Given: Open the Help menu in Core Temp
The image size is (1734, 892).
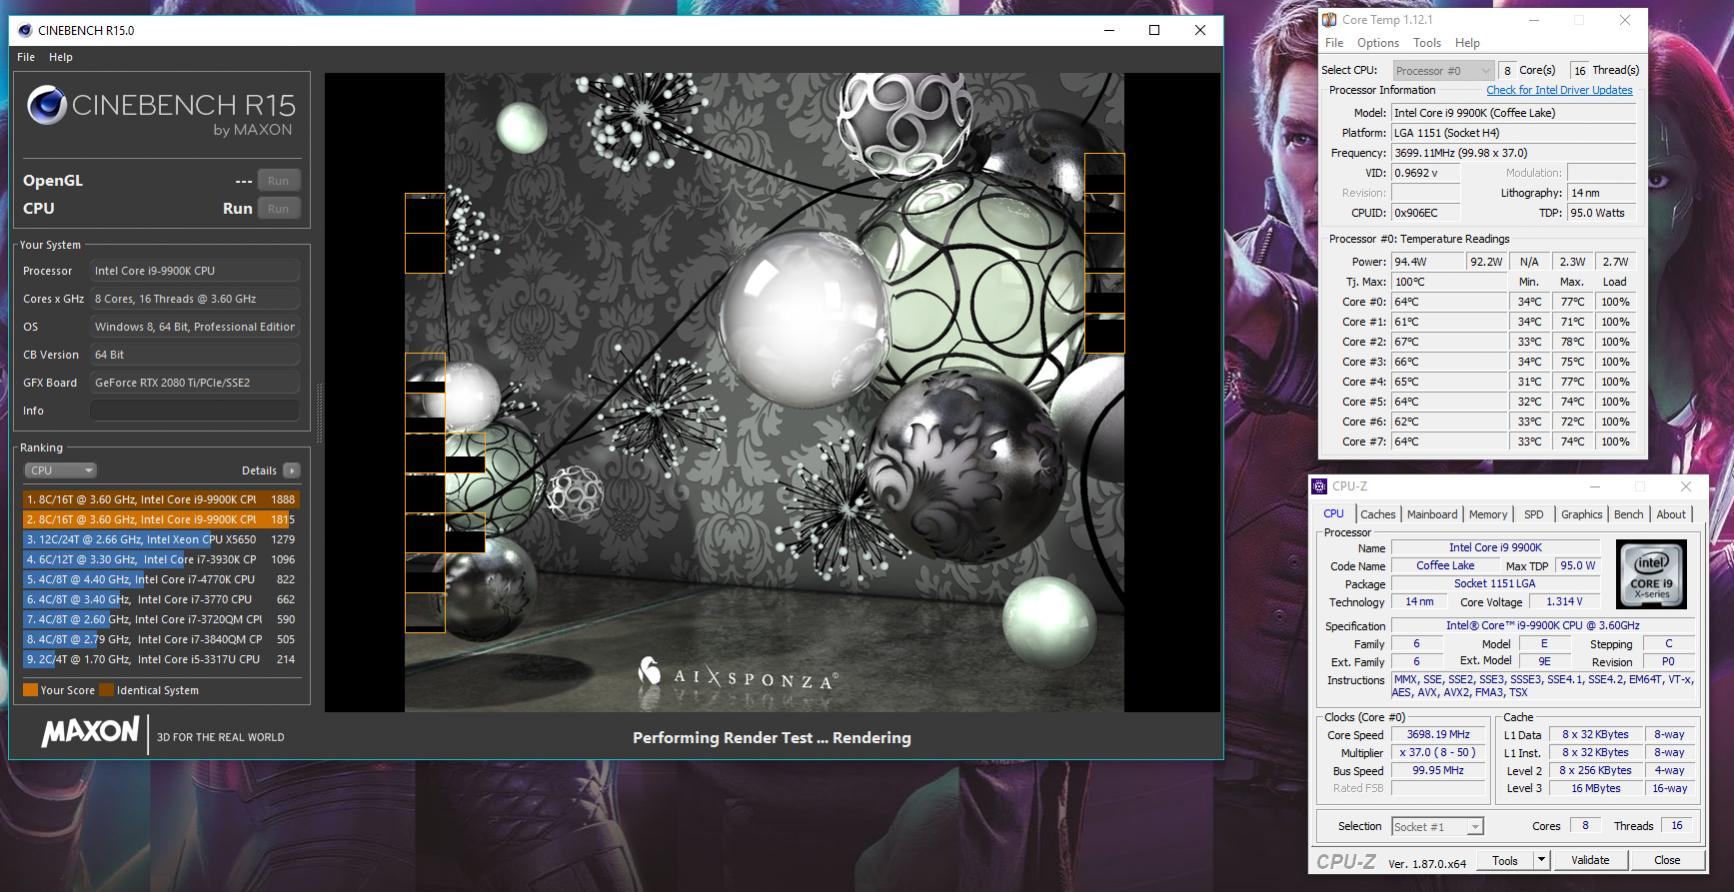Looking at the screenshot, I should tap(1467, 43).
